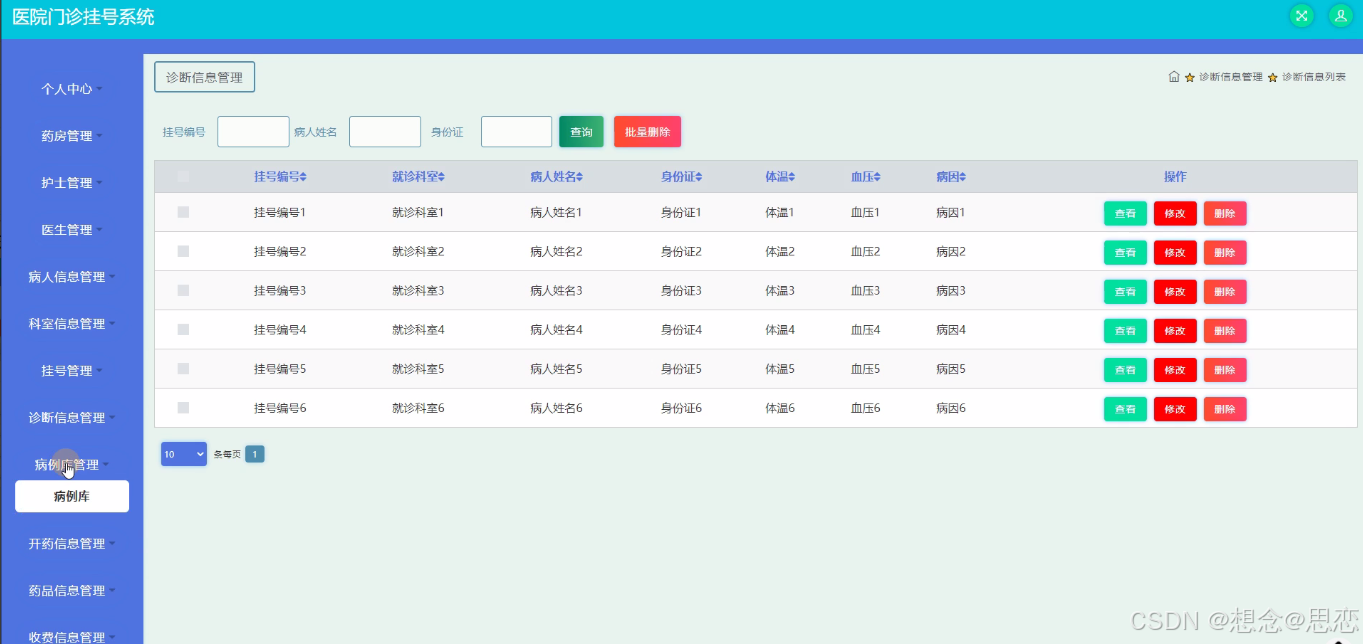Expand the 诊断信息管理 sidebar menu

(x=71, y=418)
